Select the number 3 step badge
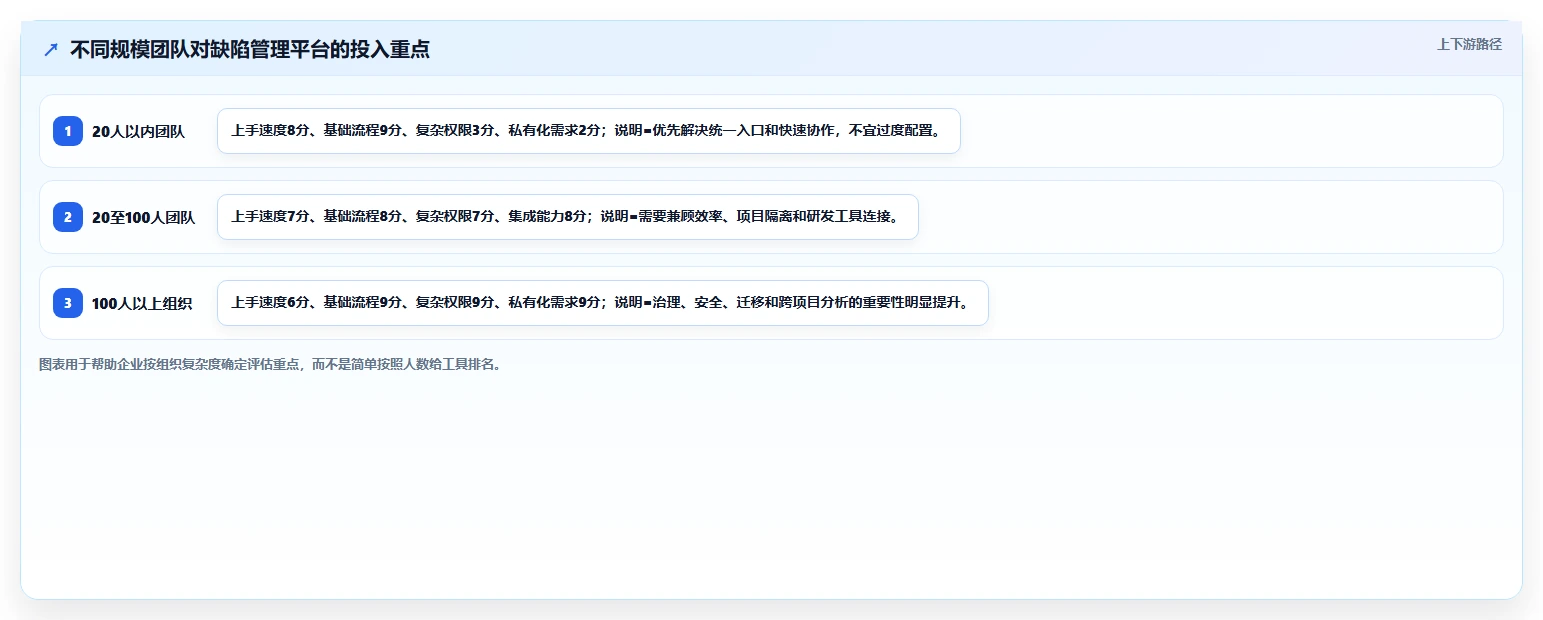 [68, 303]
